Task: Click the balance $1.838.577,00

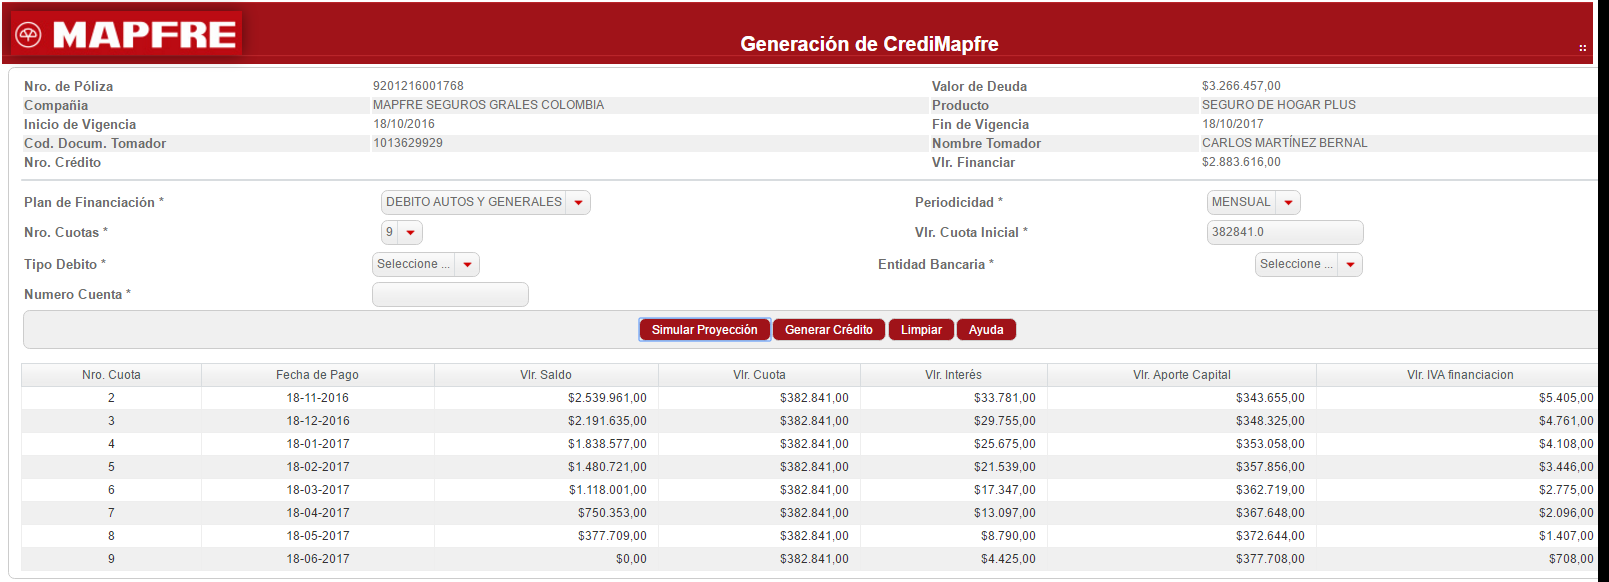Action: pos(607,444)
